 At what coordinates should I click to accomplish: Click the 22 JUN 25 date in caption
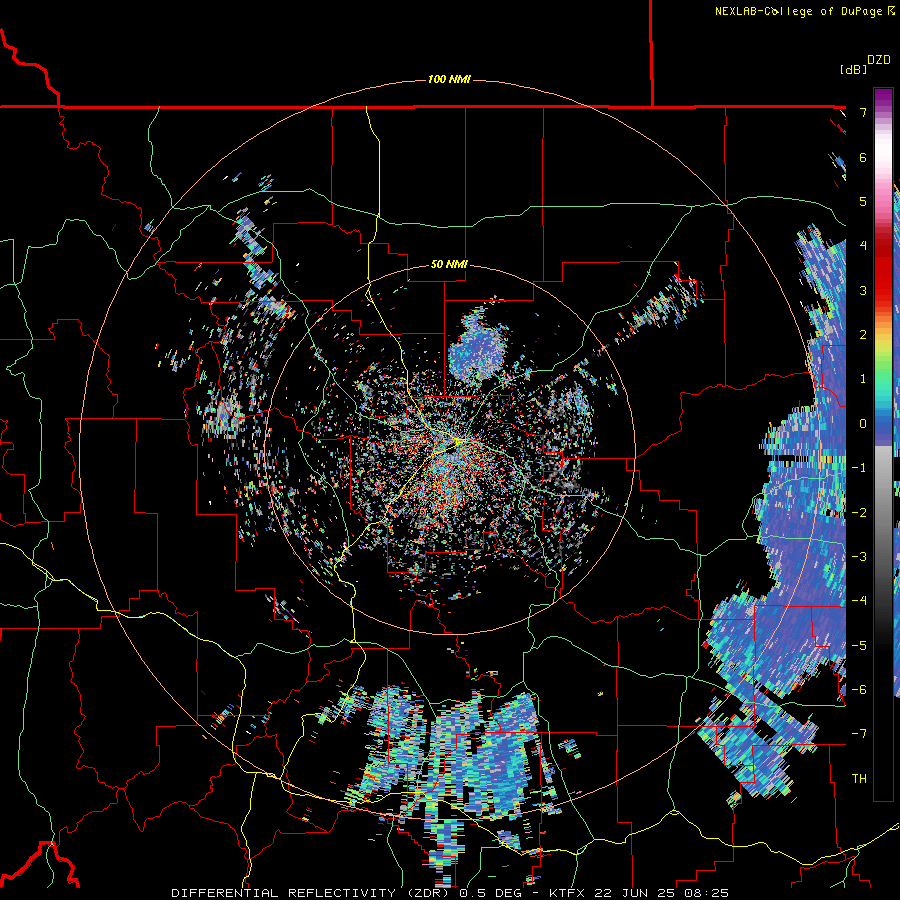(x=635, y=893)
